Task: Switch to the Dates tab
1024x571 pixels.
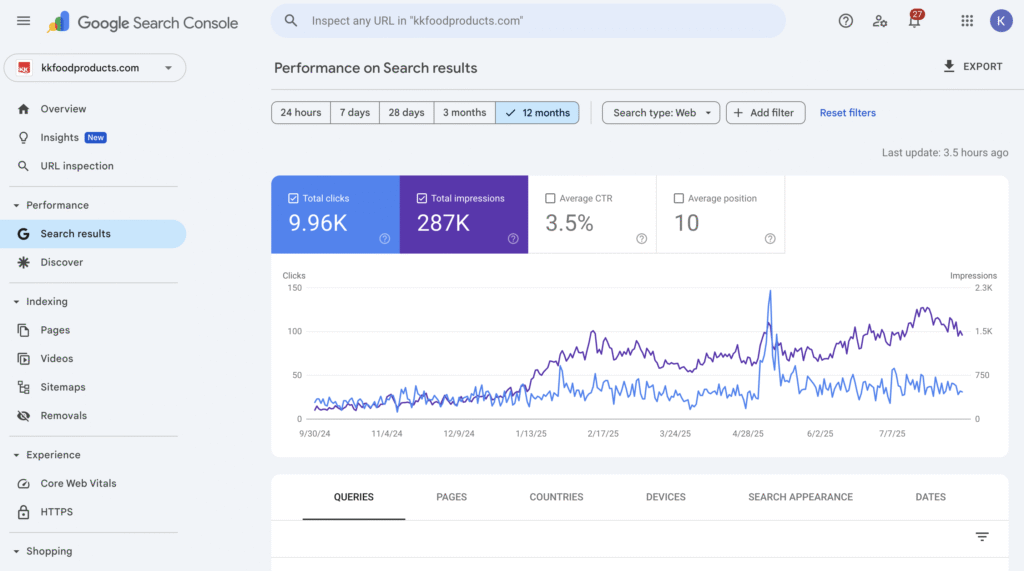Action: click(x=931, y=497)
